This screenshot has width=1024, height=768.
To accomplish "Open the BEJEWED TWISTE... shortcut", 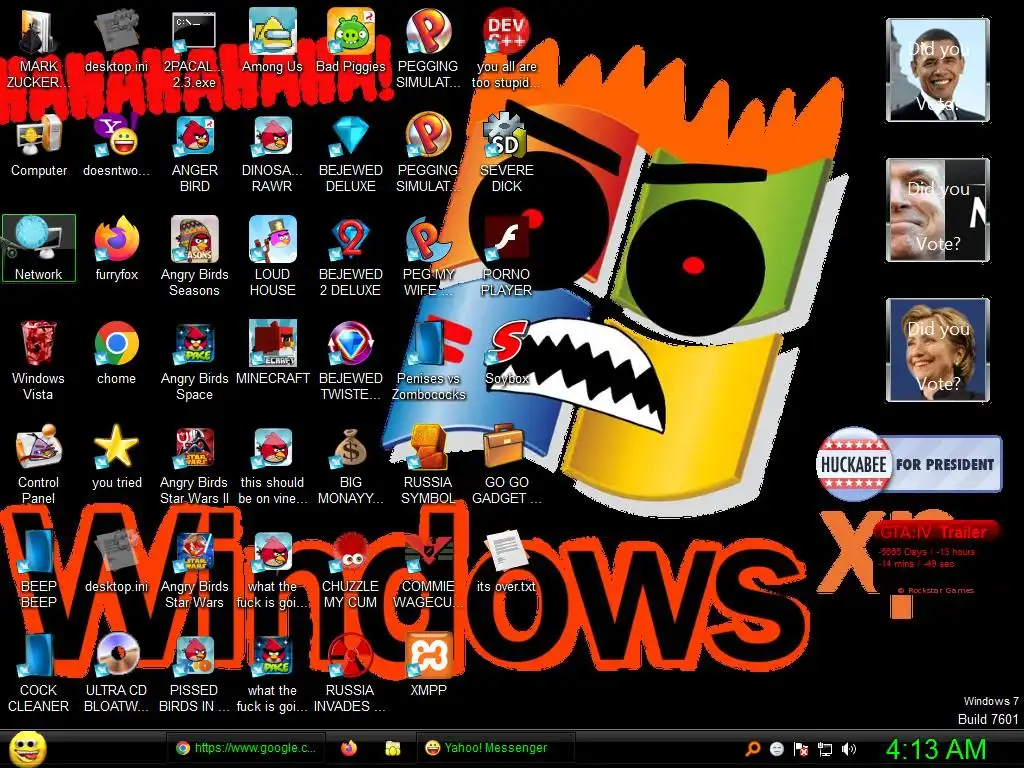I will click(351, 360).
